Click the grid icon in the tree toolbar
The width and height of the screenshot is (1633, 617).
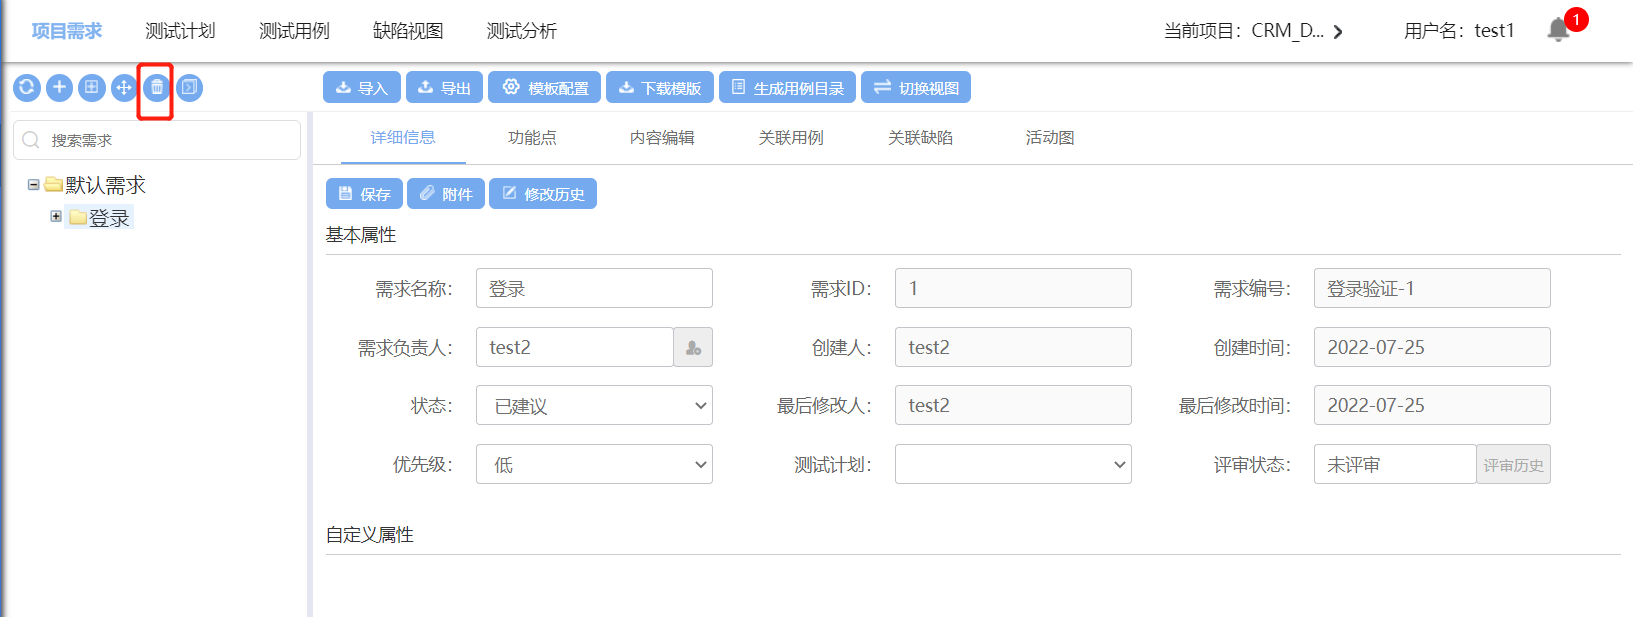pos(91,88)
